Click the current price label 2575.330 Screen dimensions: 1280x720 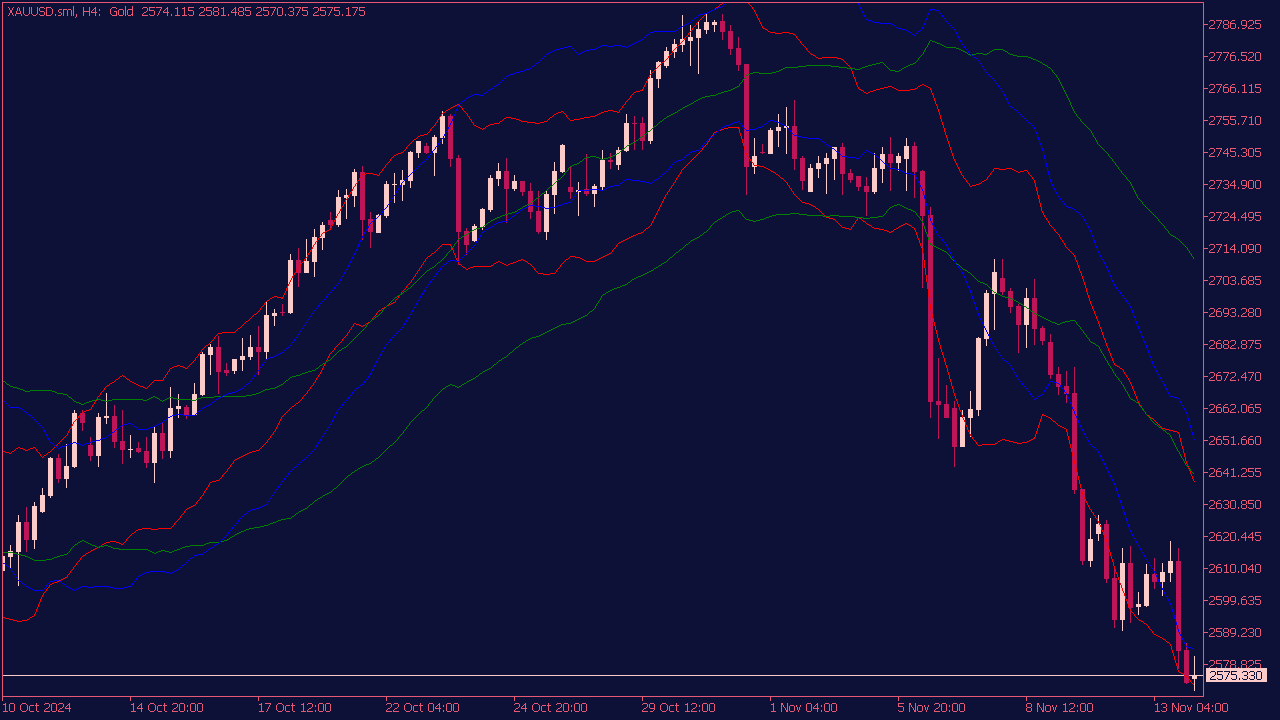pos(1237,676)
